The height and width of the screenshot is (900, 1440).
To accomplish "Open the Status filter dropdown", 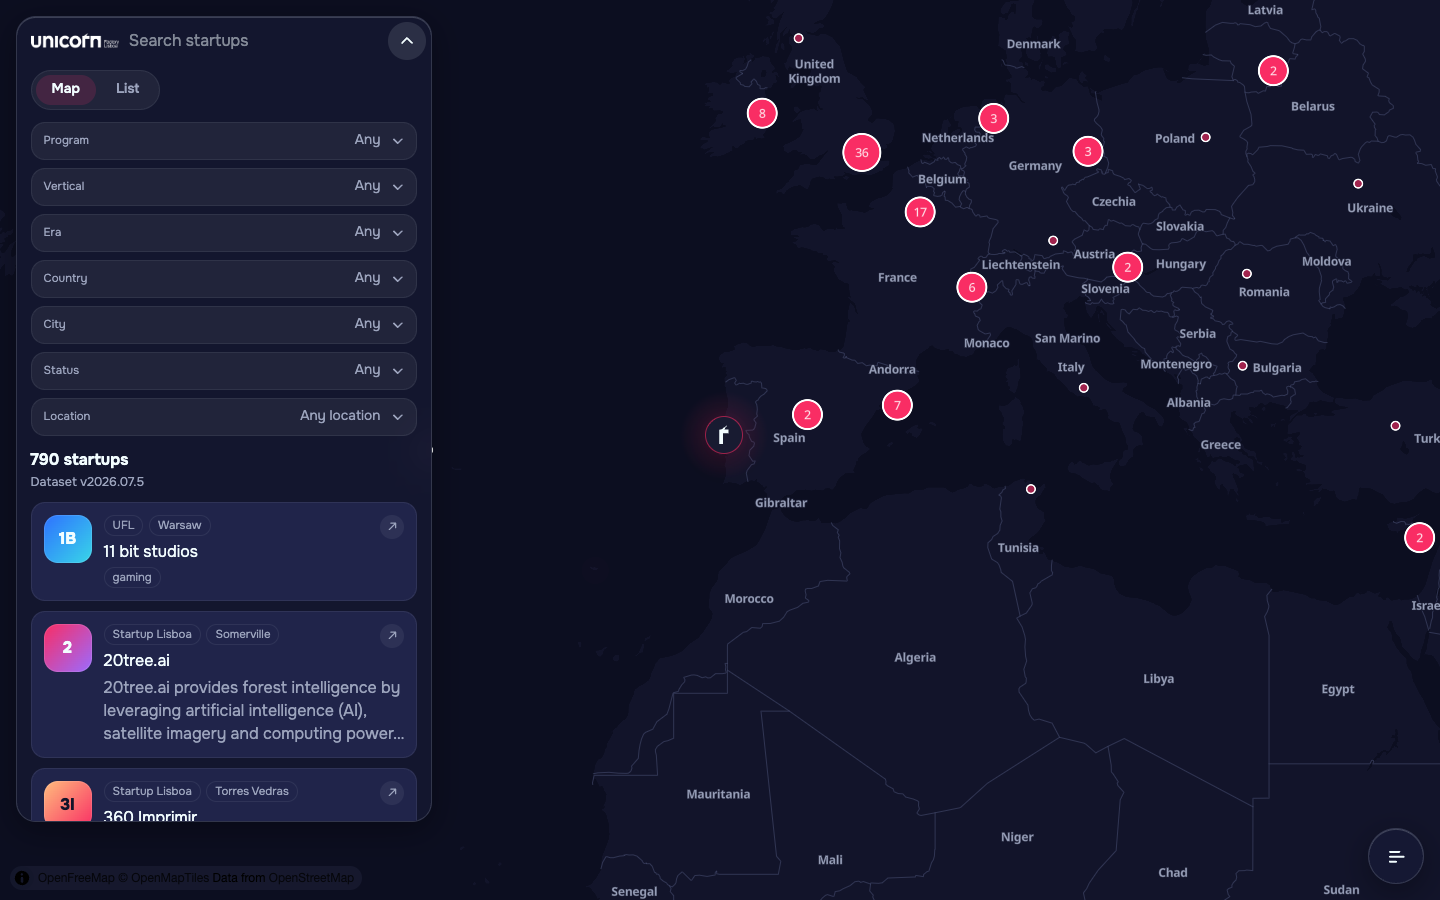I will [224, 371].
